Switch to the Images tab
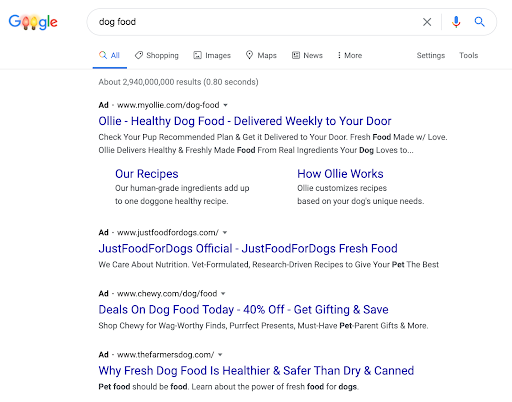 coord(212,55)
